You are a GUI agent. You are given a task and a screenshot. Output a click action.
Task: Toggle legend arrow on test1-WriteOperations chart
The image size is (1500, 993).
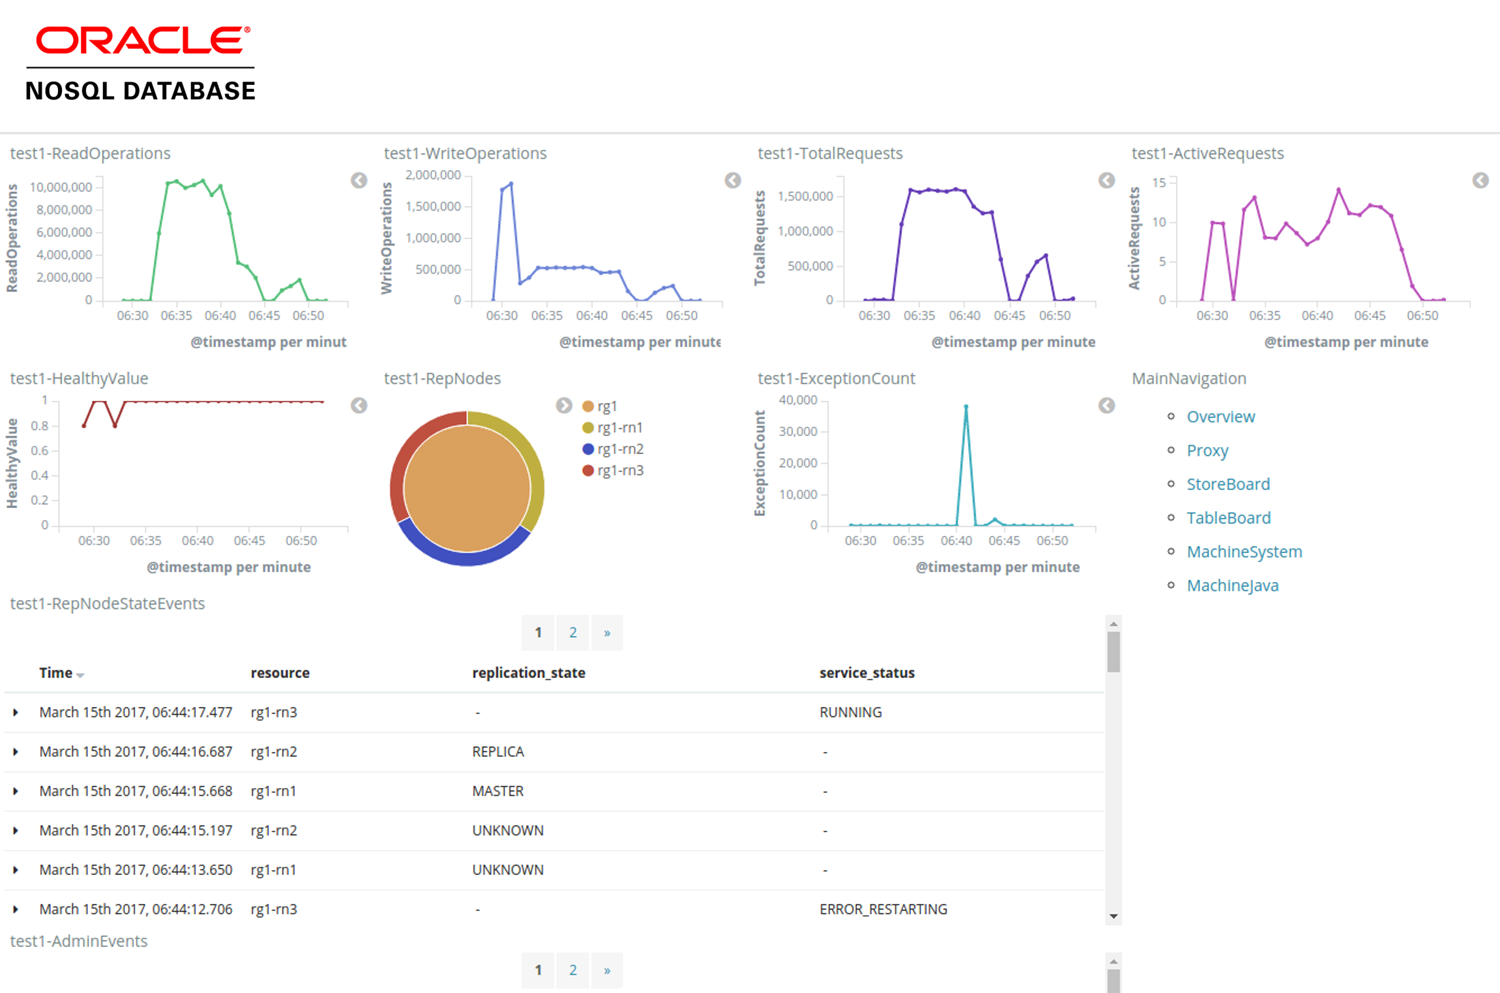(x=733, y=180)
